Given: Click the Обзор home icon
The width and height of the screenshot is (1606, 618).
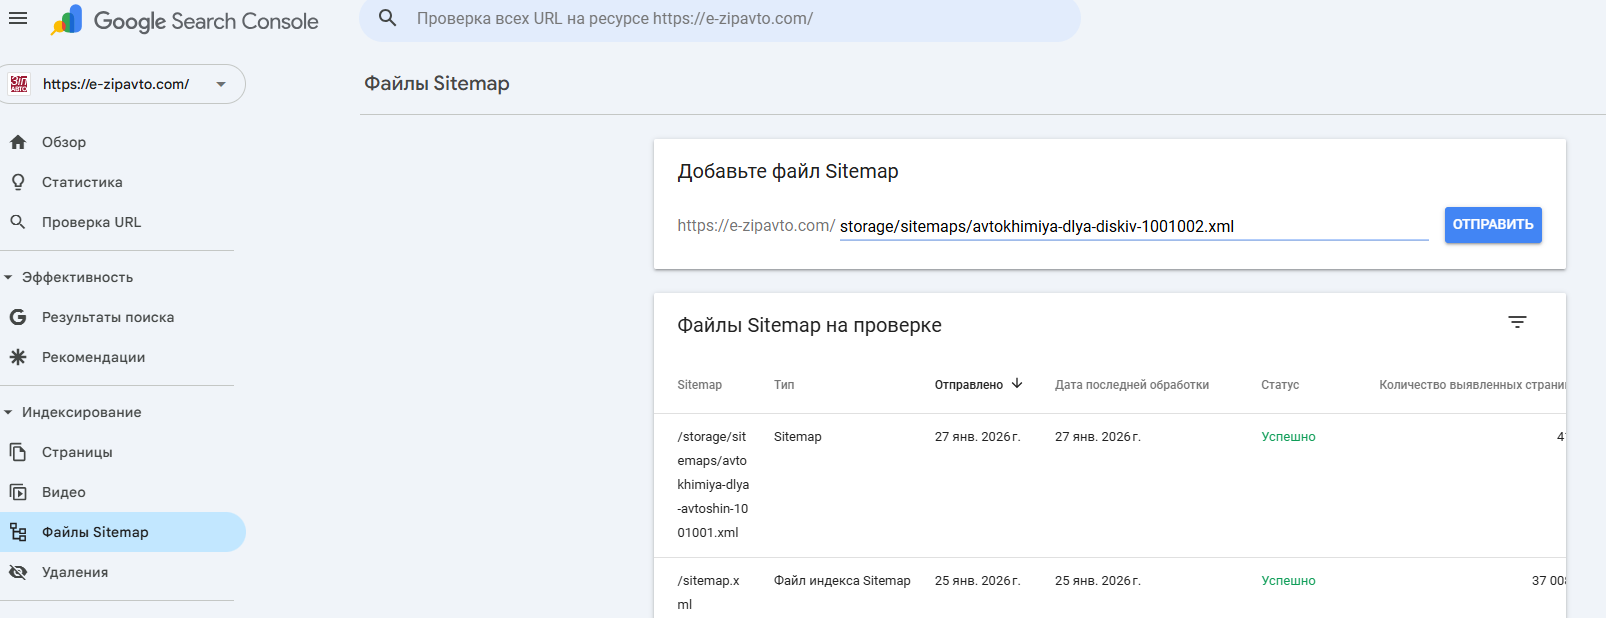Looking at the screenshot, I should (18, 142).
